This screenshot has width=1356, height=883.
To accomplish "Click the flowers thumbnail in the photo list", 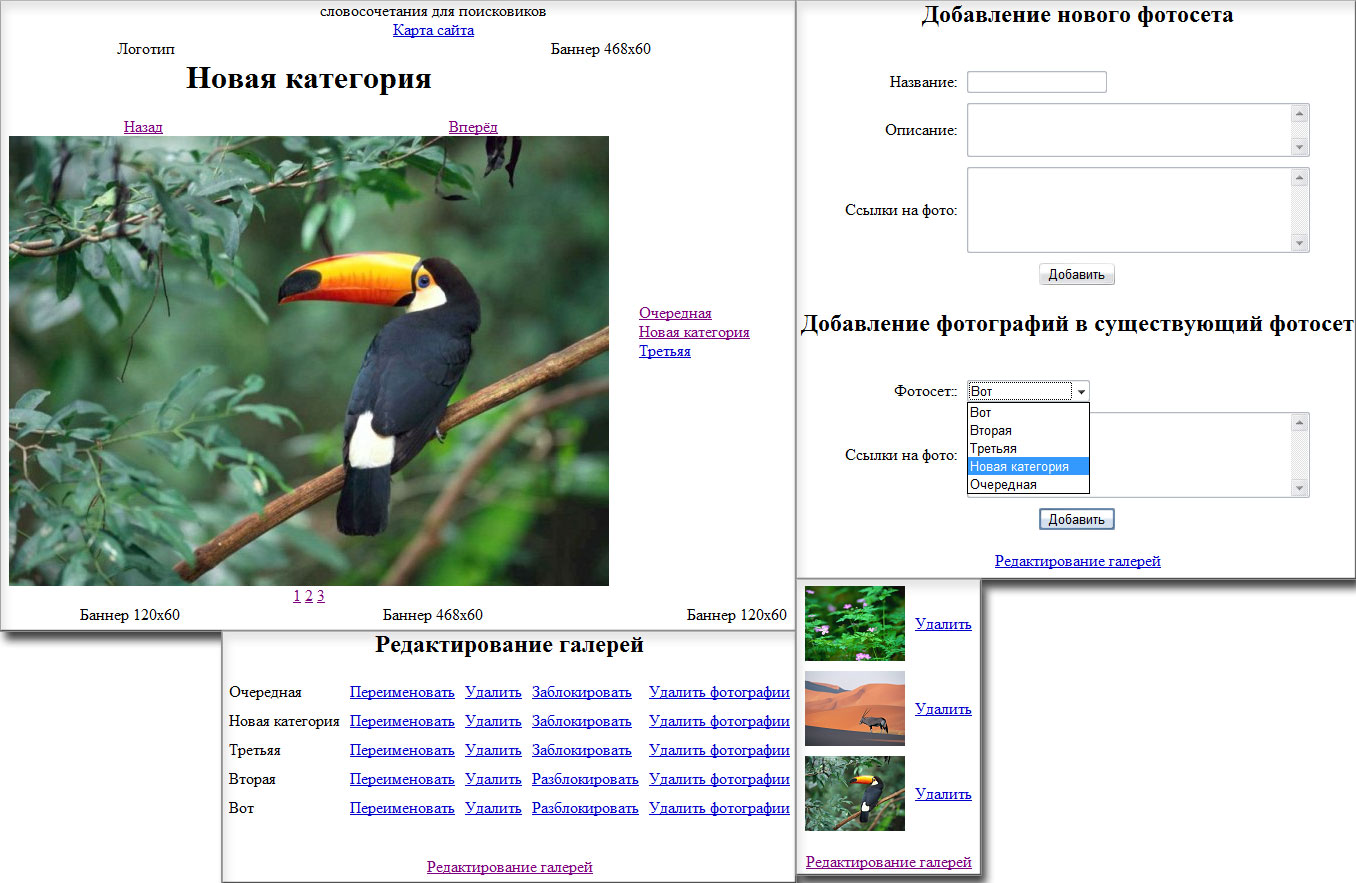I will pyautogui.click(x=854, y=623).
